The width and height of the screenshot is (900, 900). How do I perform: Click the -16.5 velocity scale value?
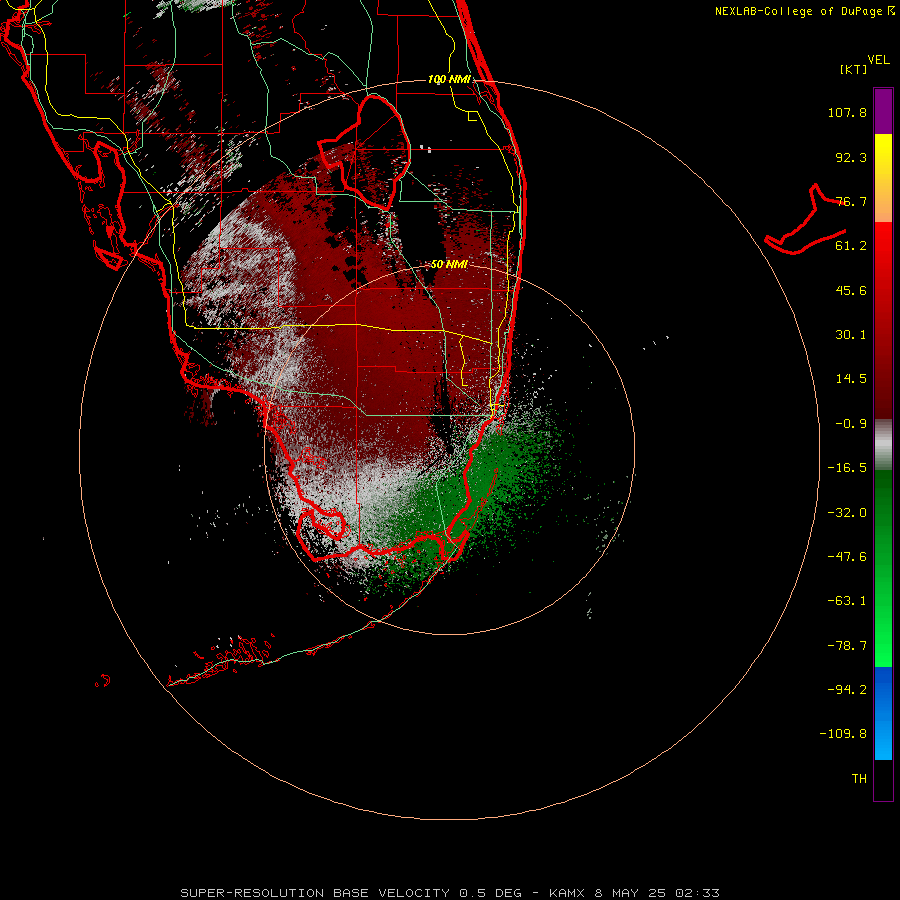[847, 468]
